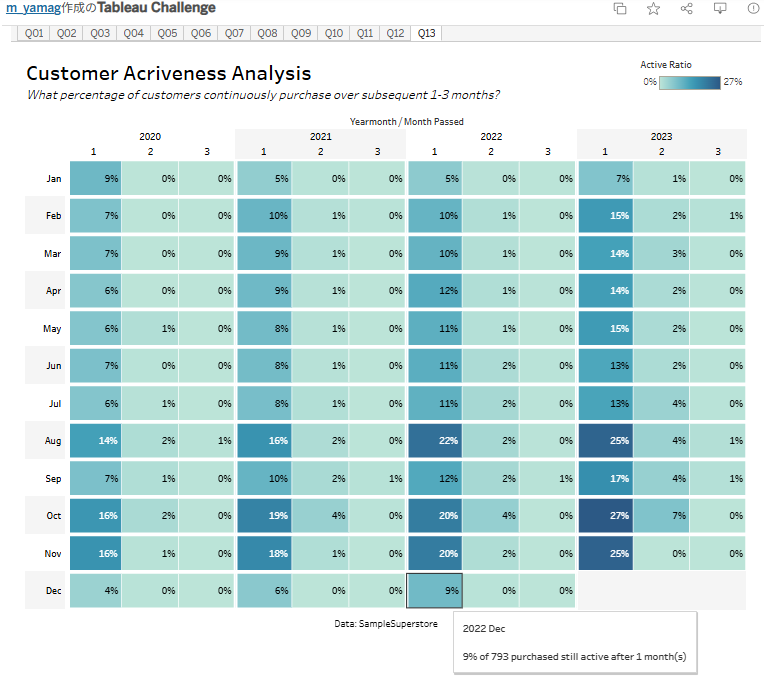
Task: Switch to the Q09 tab
Action: 301,33
